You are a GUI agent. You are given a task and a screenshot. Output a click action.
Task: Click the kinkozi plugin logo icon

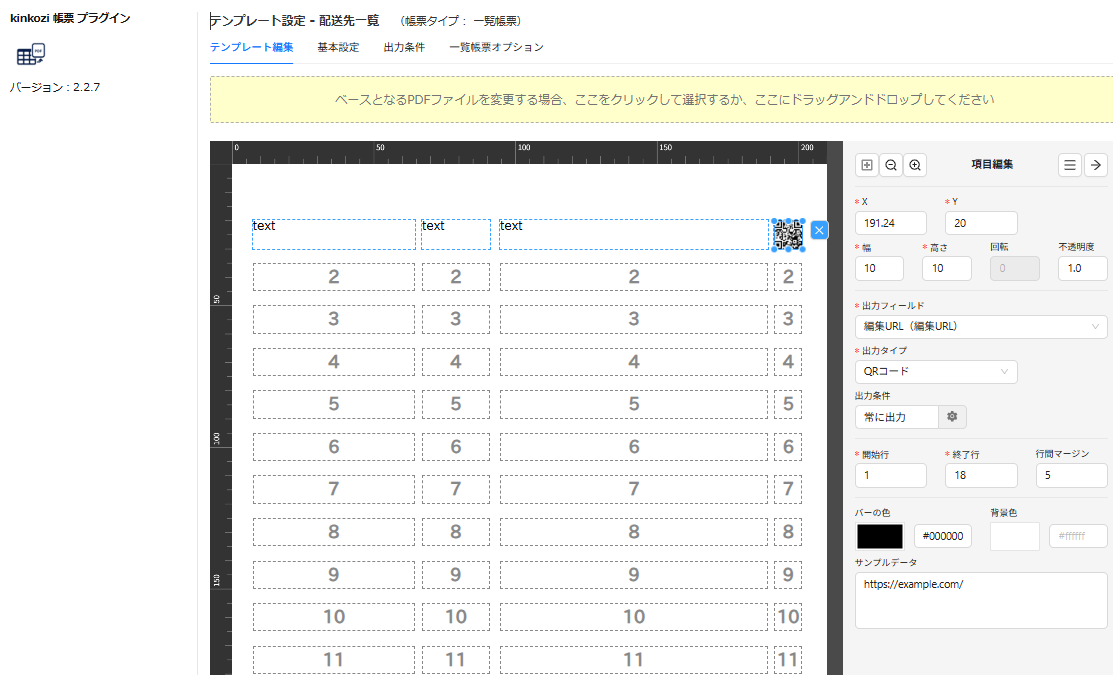coord(31,55)
